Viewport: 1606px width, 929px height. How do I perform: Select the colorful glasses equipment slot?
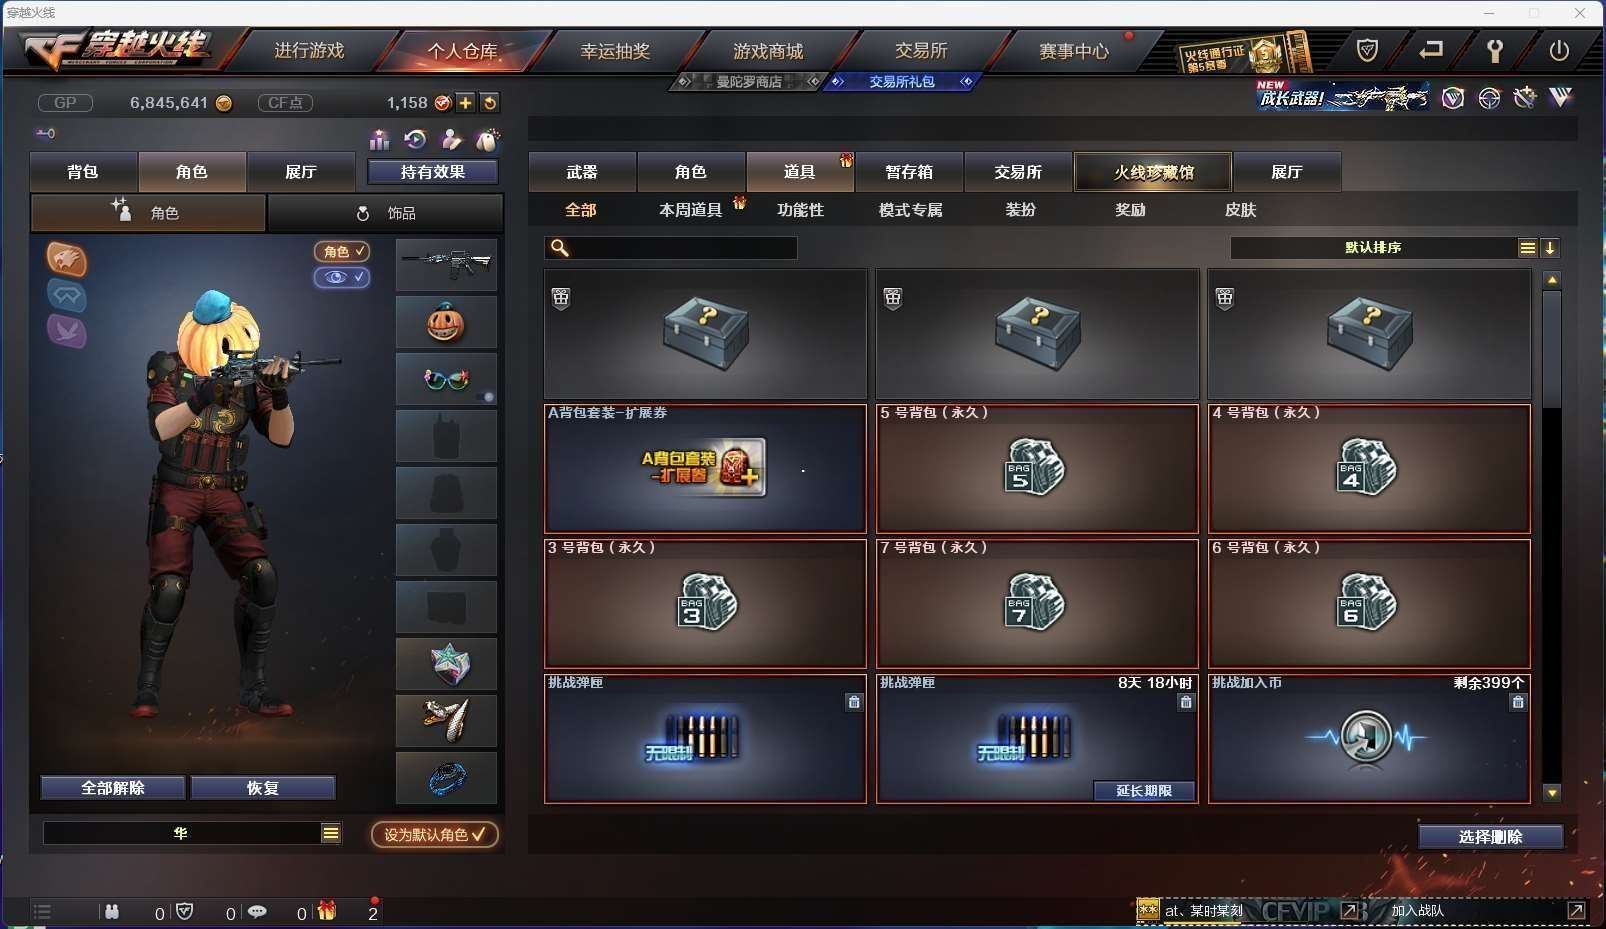(x=446, y=379)
